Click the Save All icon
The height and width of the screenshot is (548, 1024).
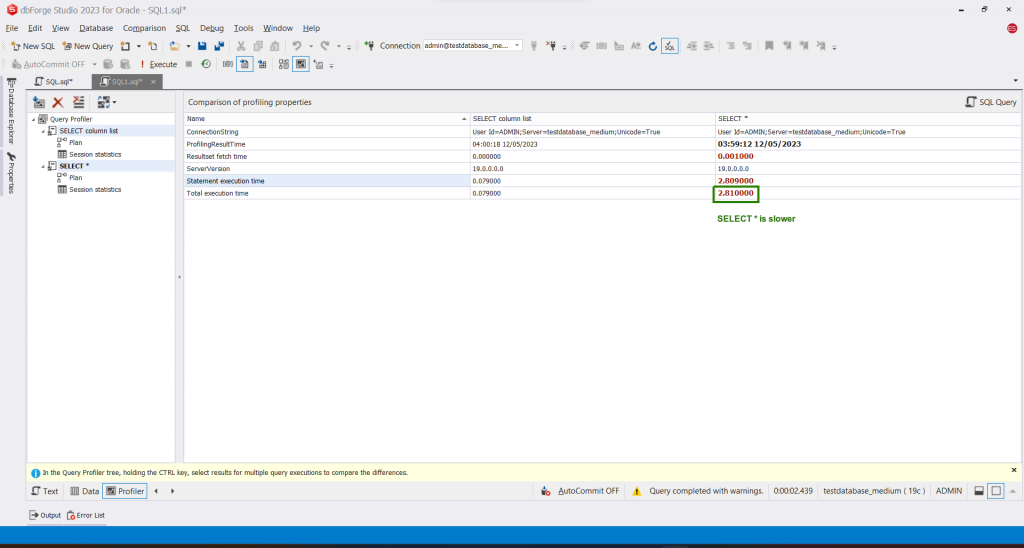[219, 46]
